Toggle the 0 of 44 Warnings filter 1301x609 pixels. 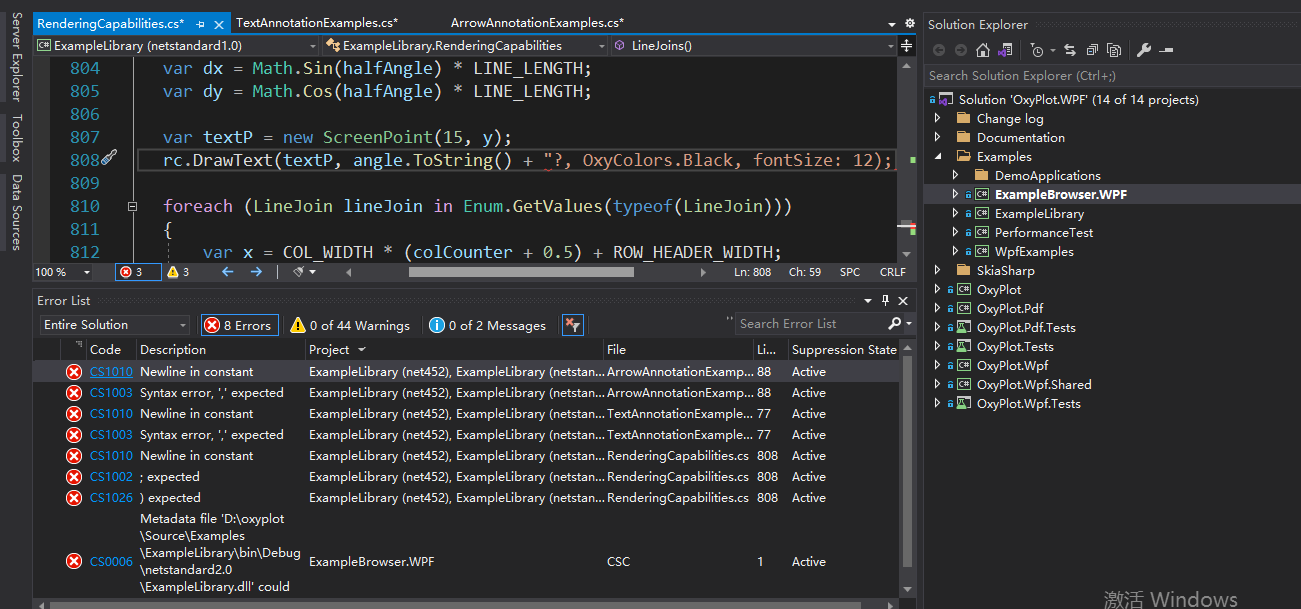[351, 325]
